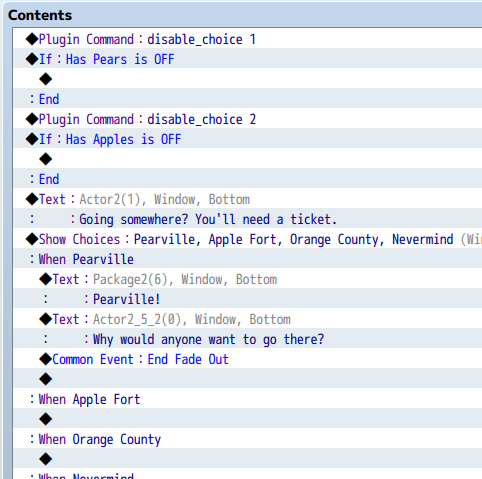Select the Common Event End Fade Out line

pos(248,359)
